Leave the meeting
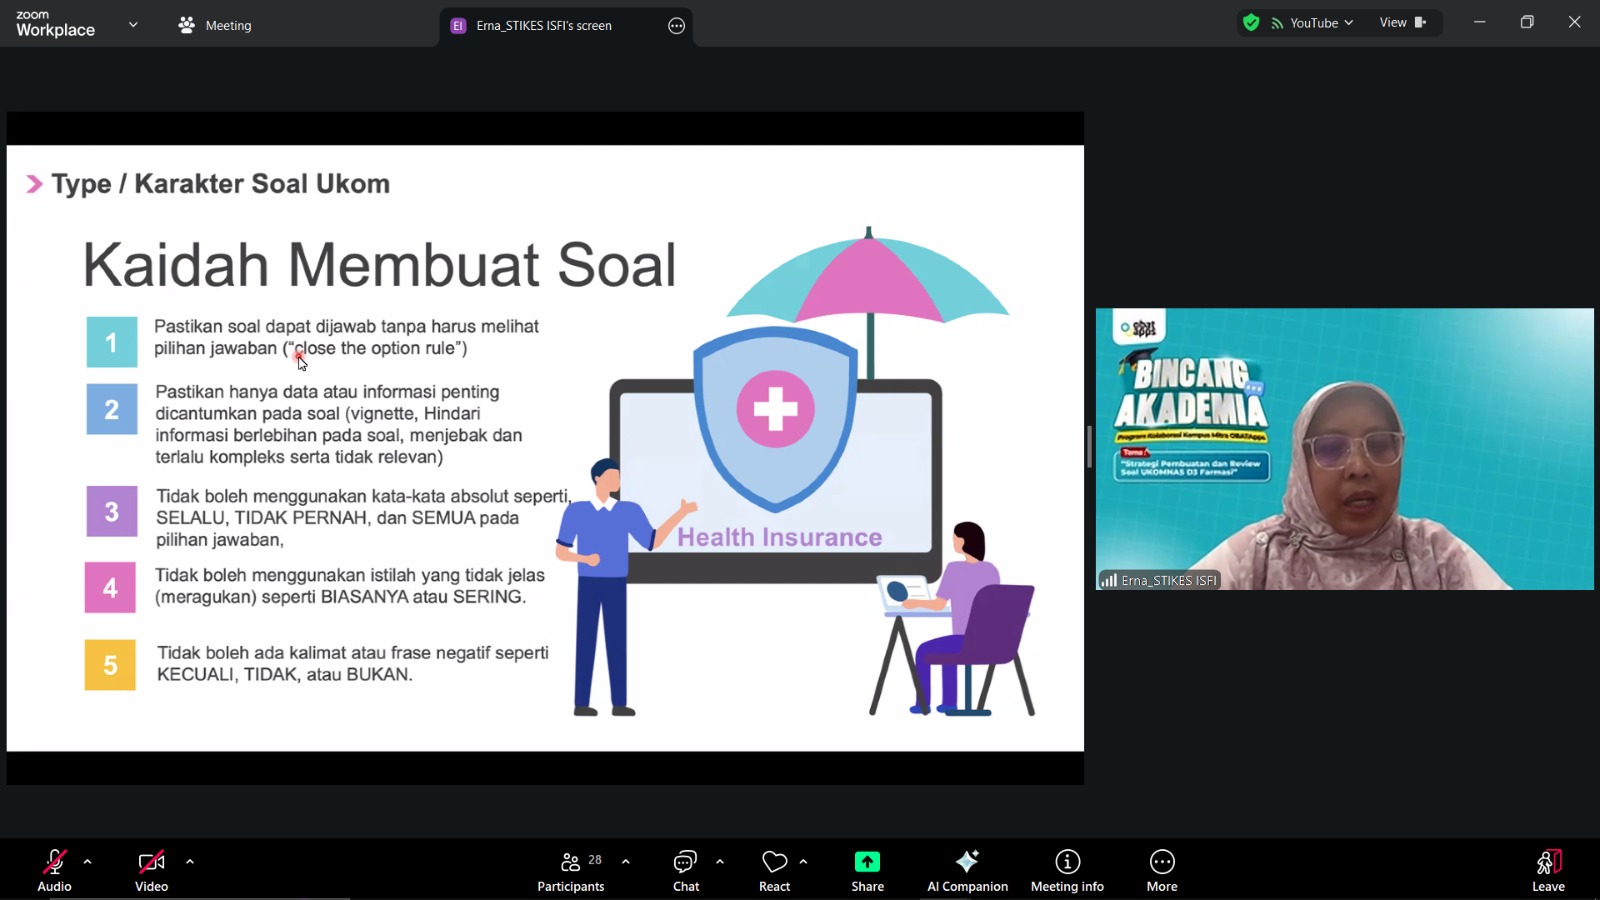Screen dimensions: 1600x900 pyautogui.click(x=1548, y=870)
